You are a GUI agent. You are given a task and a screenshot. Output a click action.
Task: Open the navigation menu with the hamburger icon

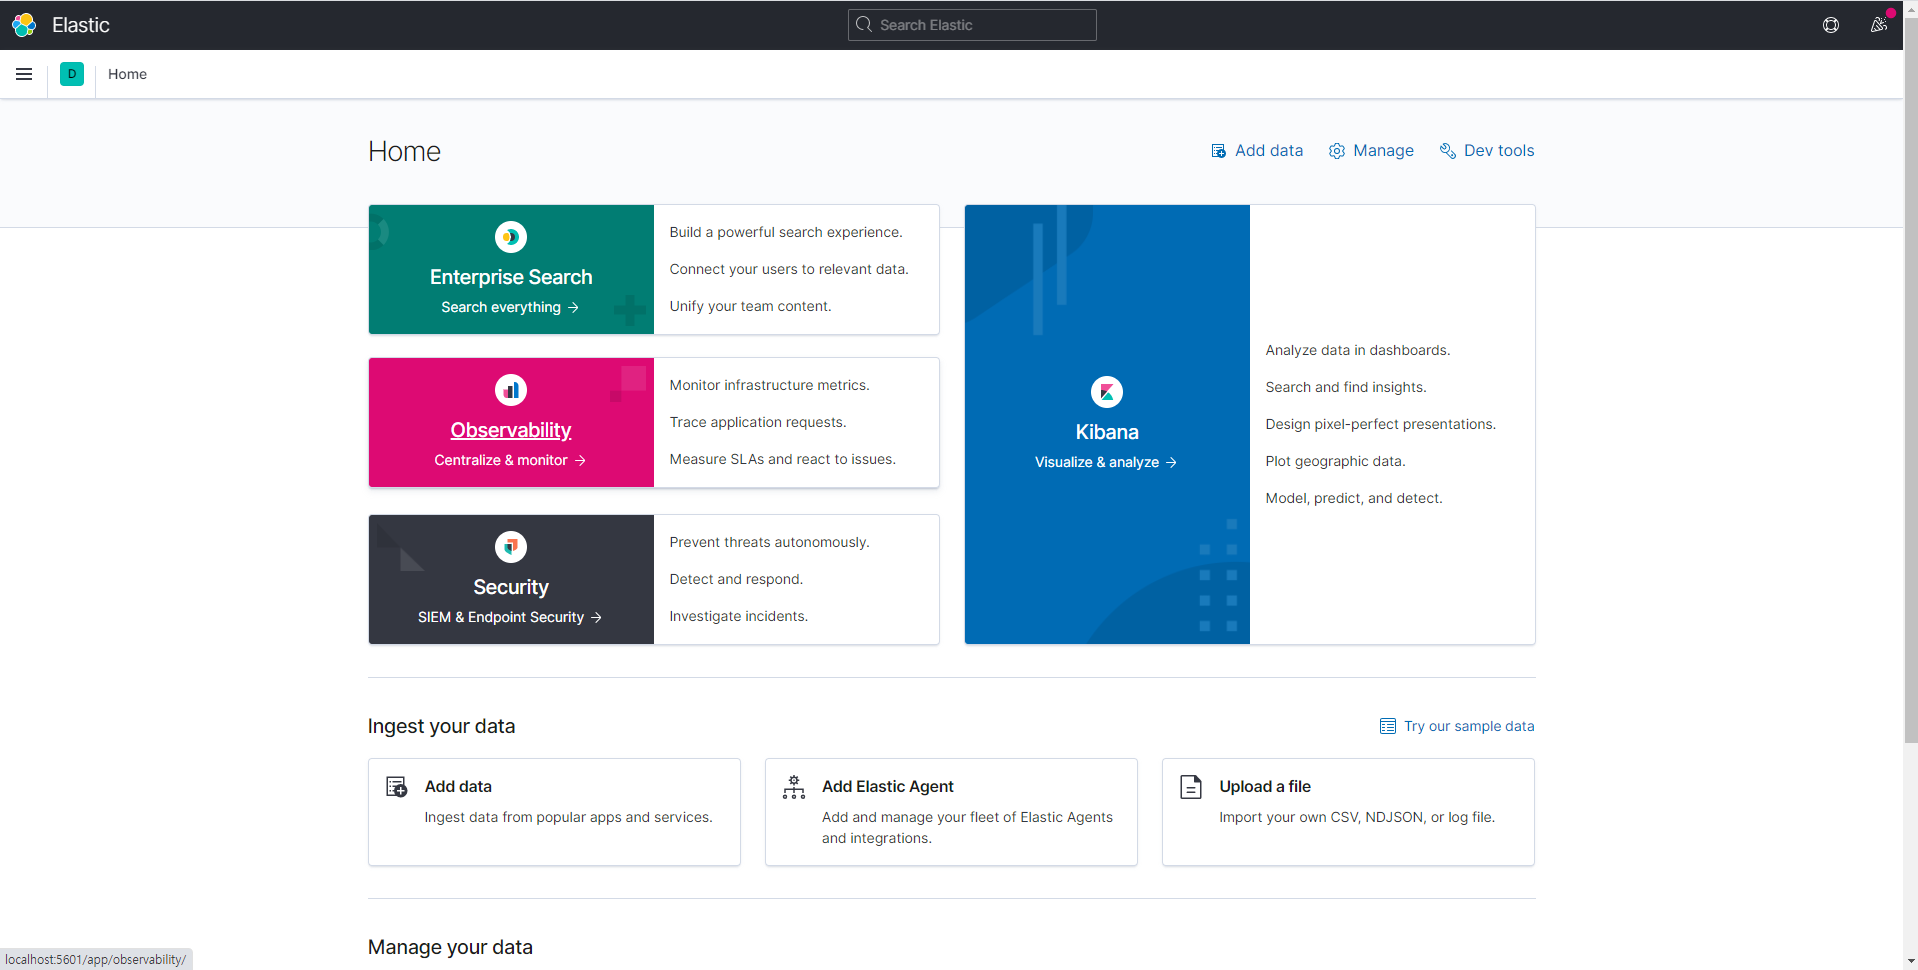point(24,74)
